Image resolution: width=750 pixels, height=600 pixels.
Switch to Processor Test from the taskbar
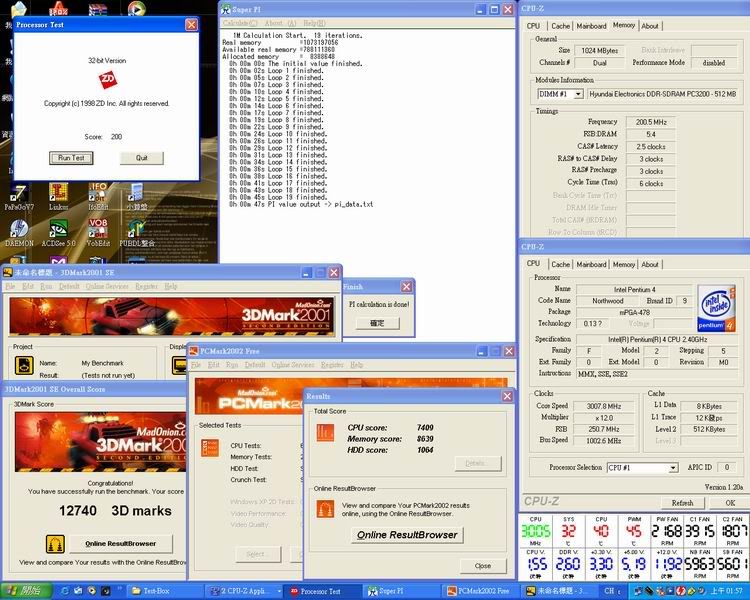(322, 591)
